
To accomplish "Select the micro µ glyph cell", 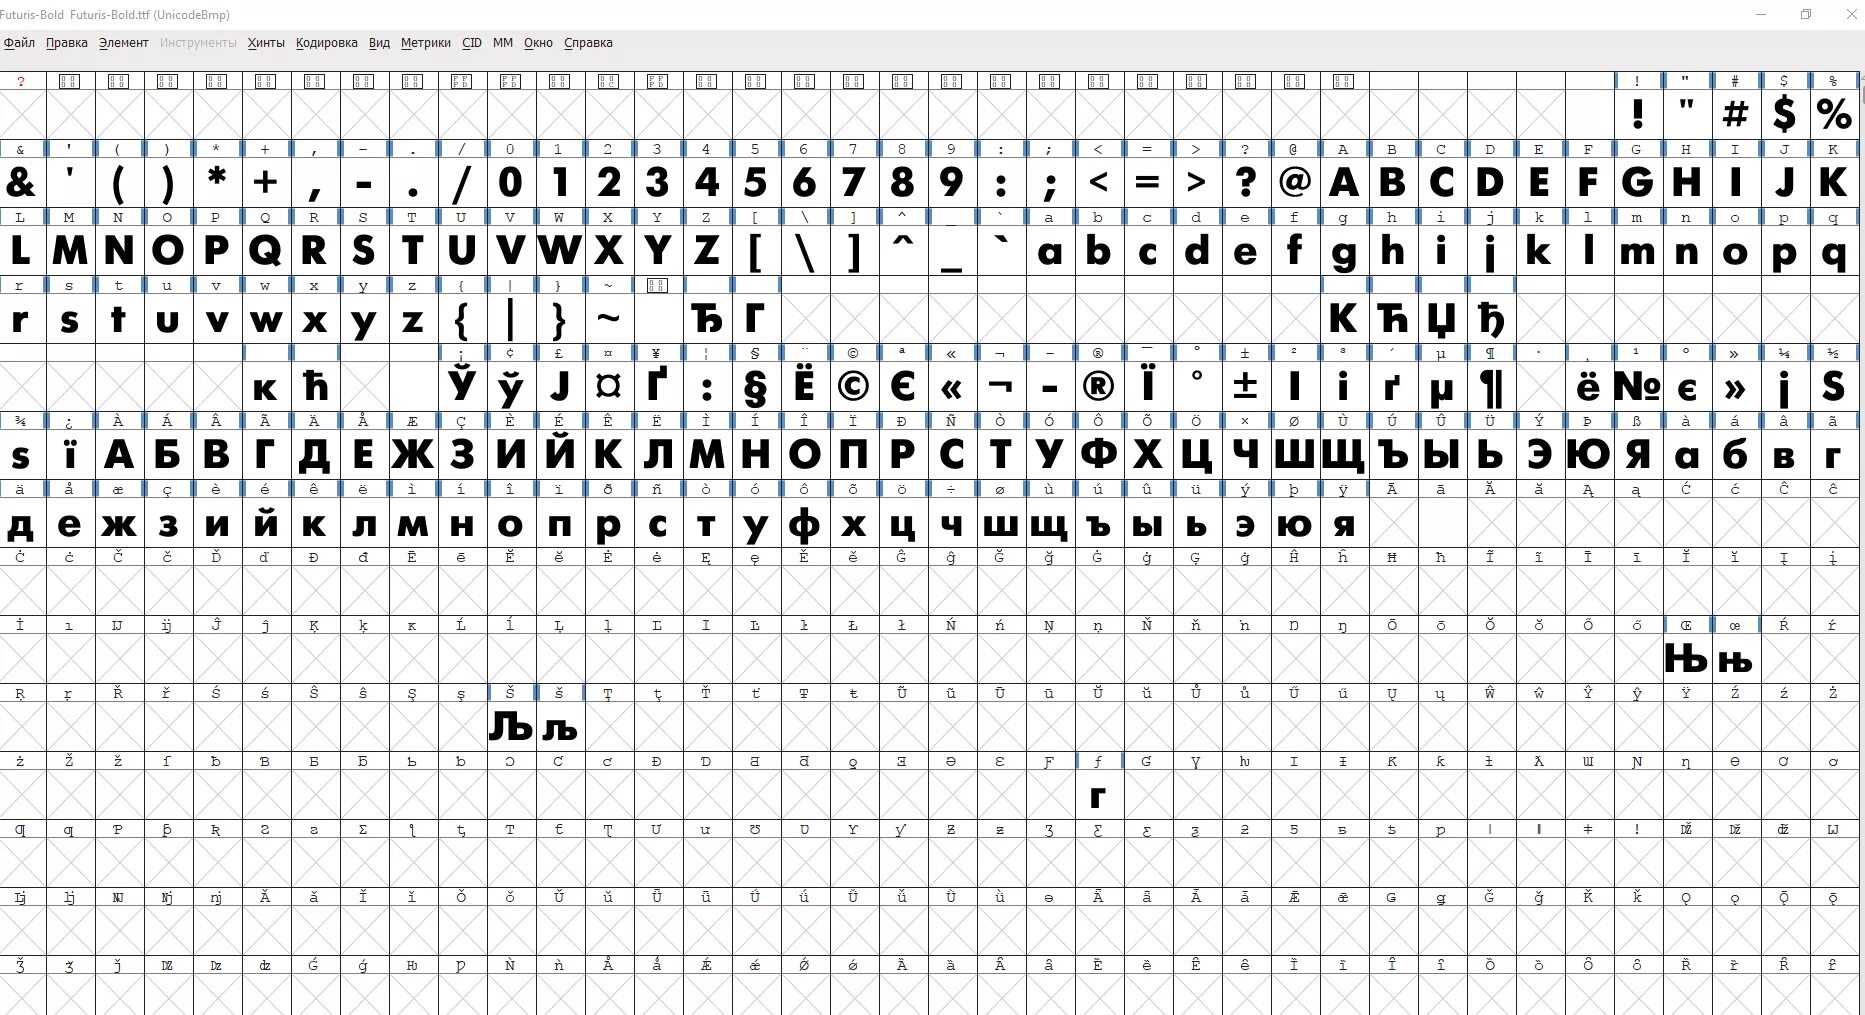I will 1442,387.
